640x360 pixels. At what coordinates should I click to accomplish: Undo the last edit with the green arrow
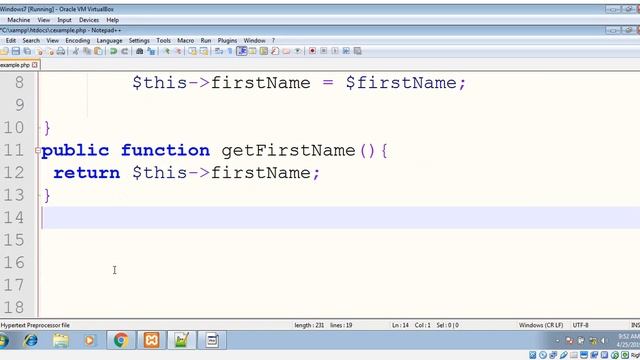click(x=113, y=51)
